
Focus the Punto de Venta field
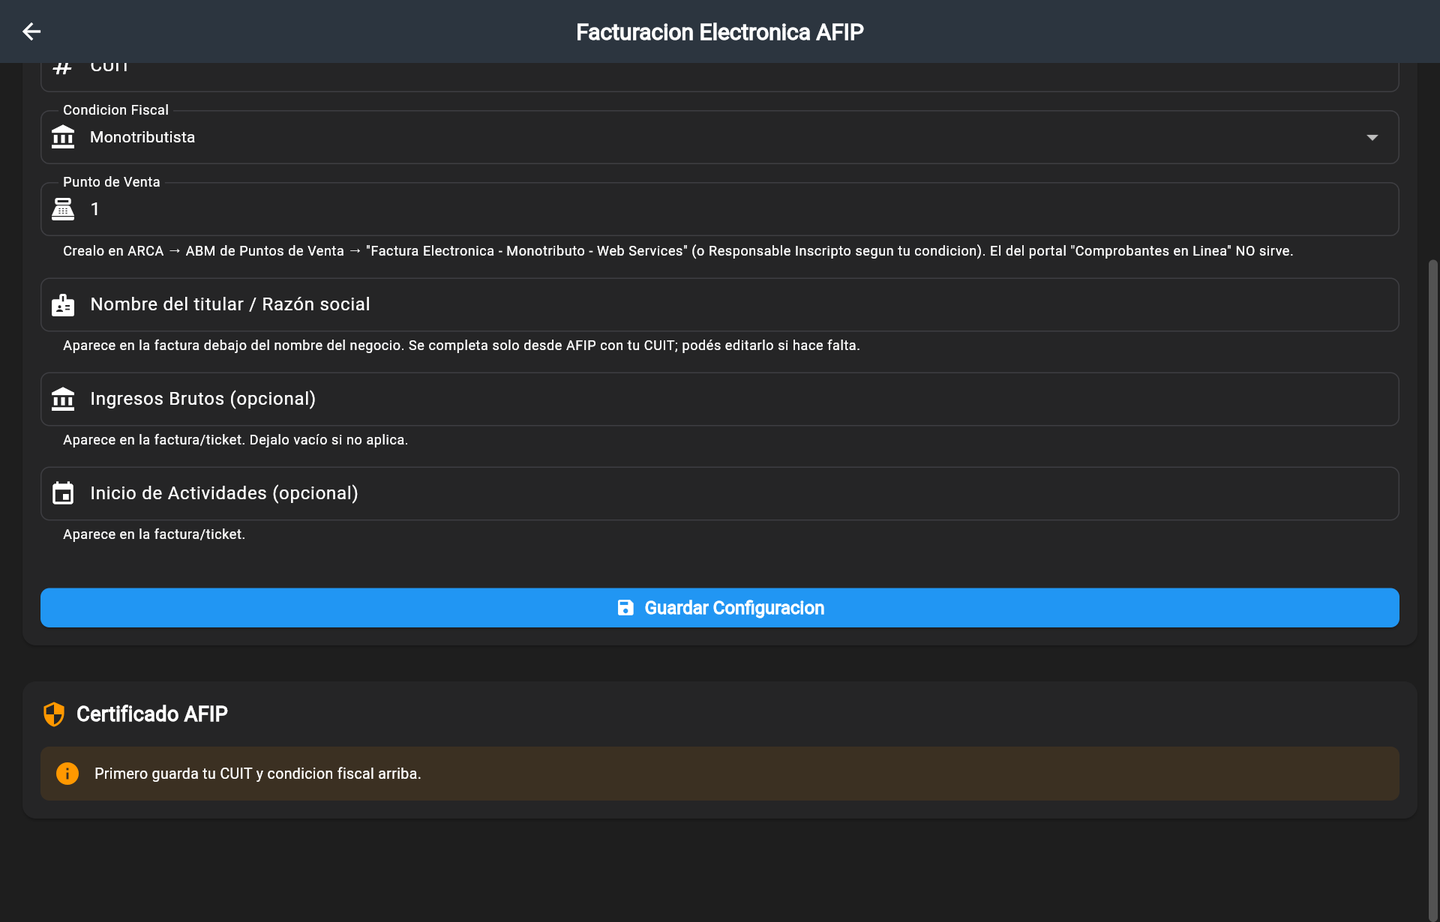720,209
